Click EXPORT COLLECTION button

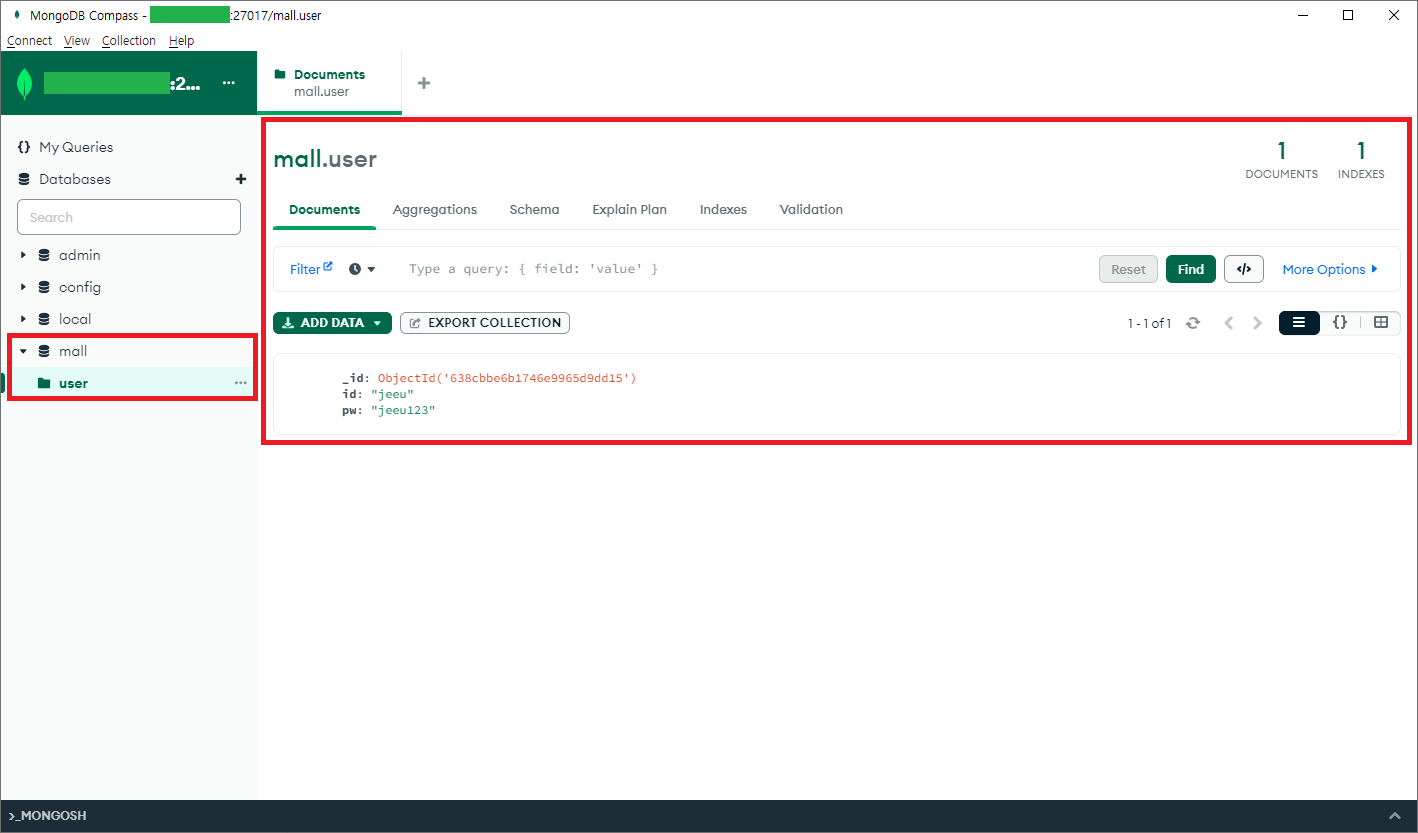(x=485, y=323)
